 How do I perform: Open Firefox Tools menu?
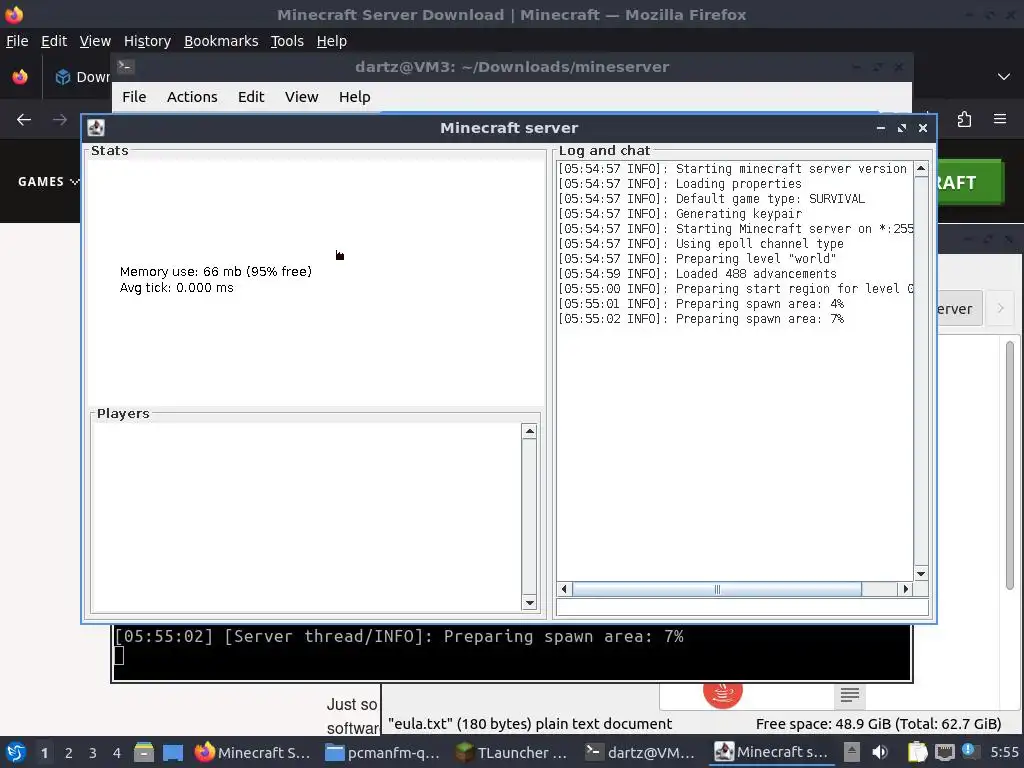coord(287,41)
